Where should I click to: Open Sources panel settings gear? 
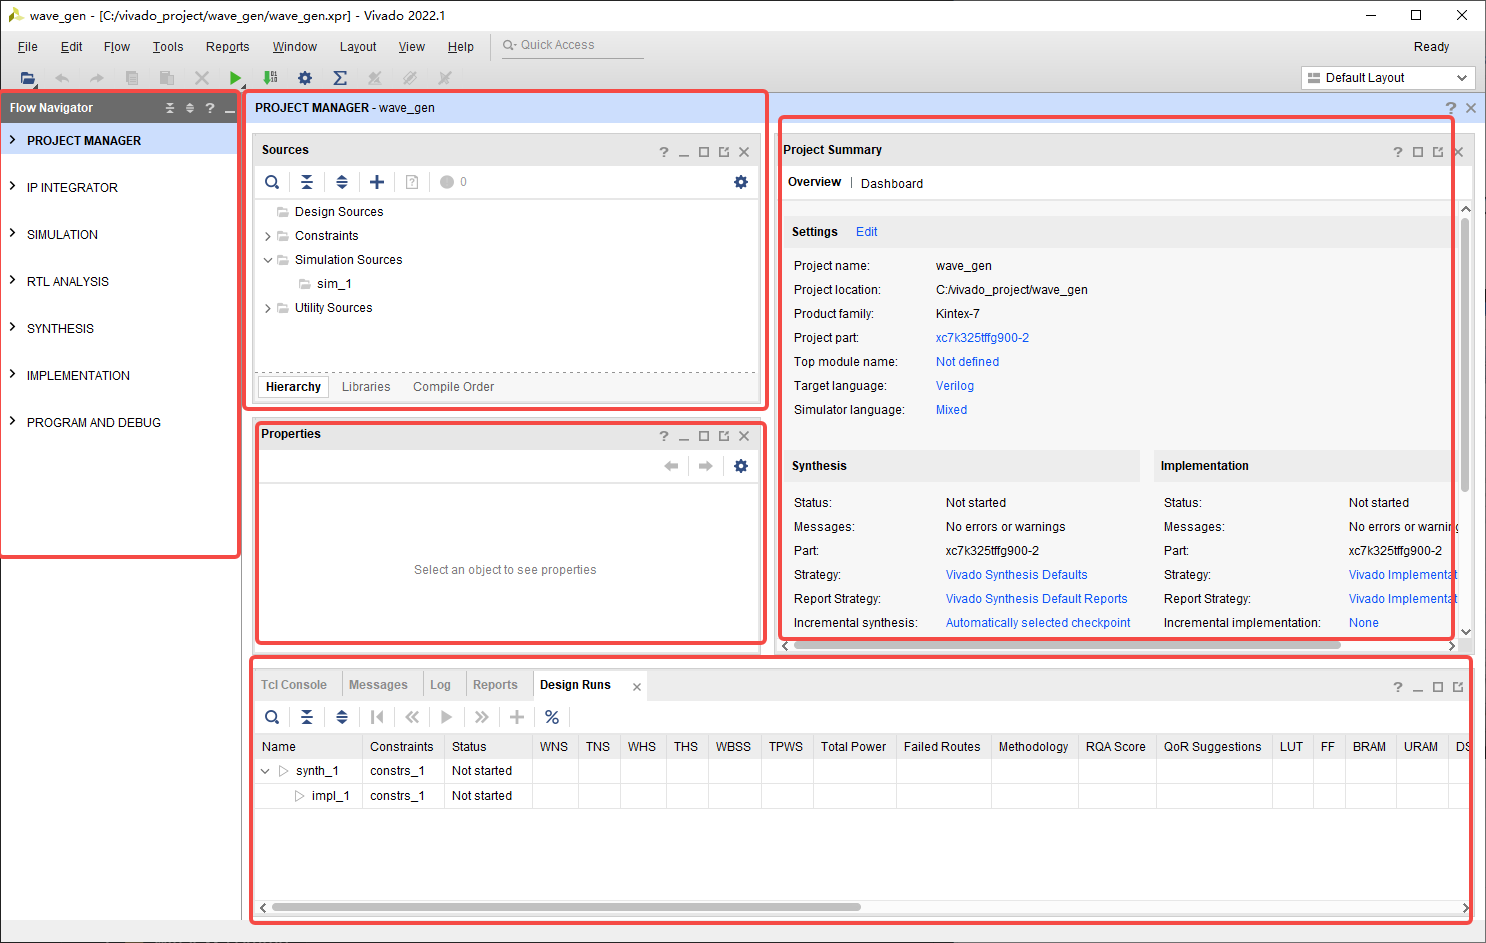tap(741, 182)
